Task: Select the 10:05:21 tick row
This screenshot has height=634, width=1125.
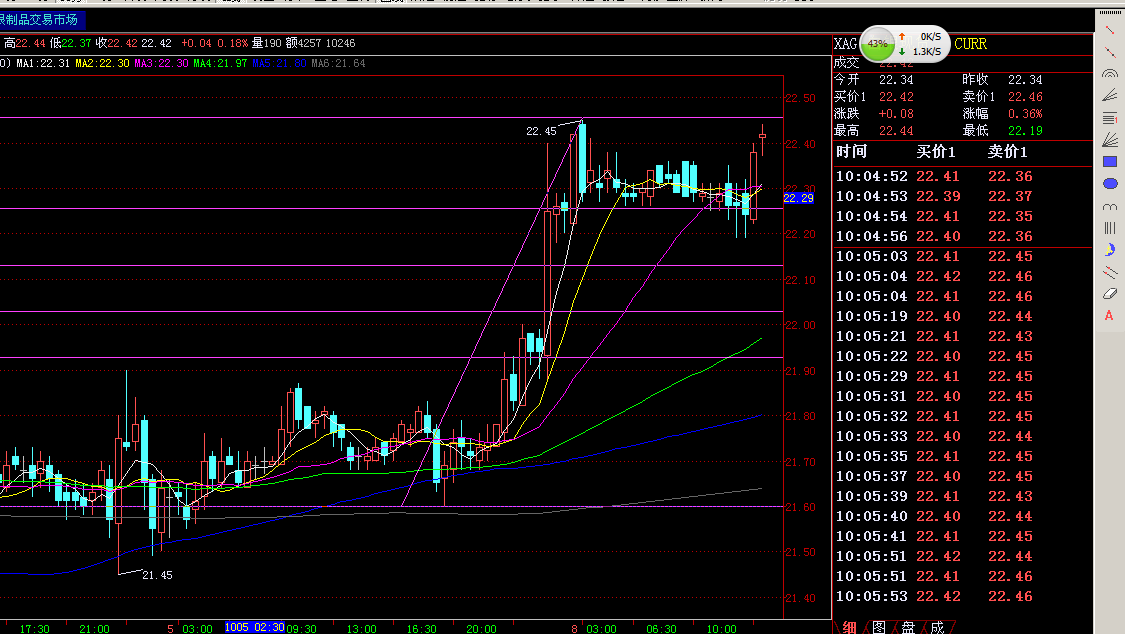Action: pos(962,336)
